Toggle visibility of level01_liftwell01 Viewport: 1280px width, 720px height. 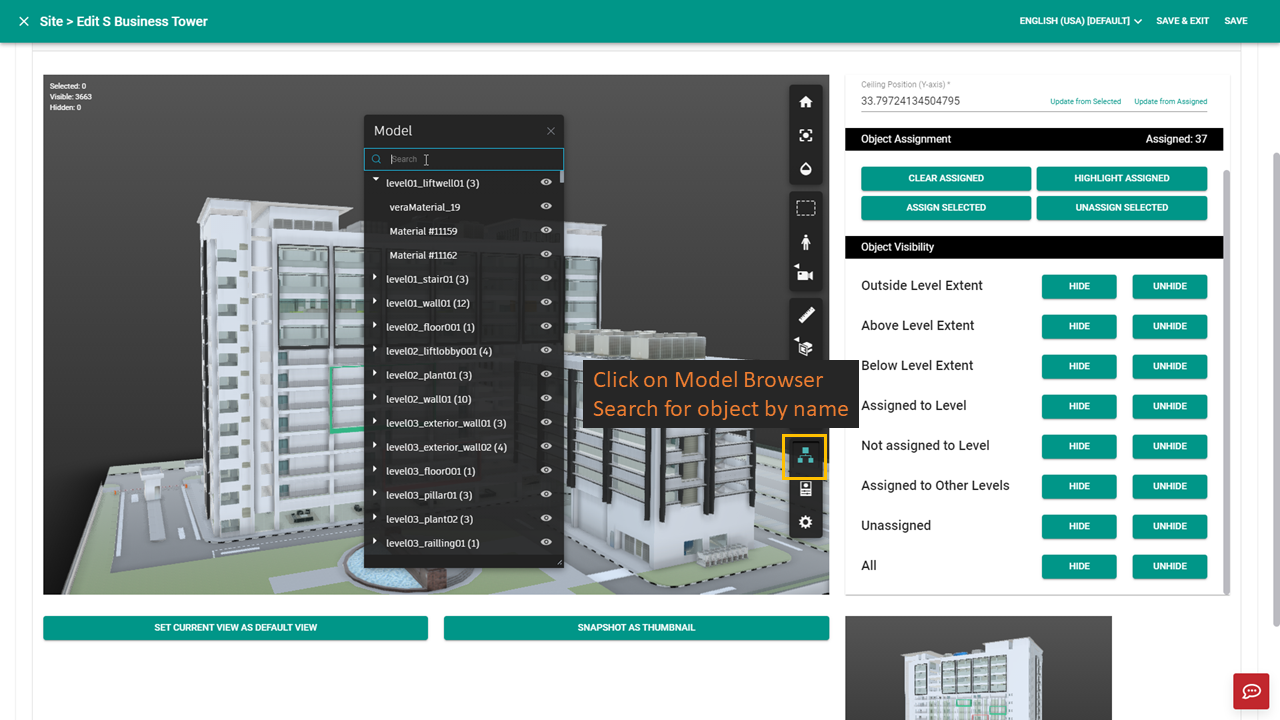[x=546, y=183]
